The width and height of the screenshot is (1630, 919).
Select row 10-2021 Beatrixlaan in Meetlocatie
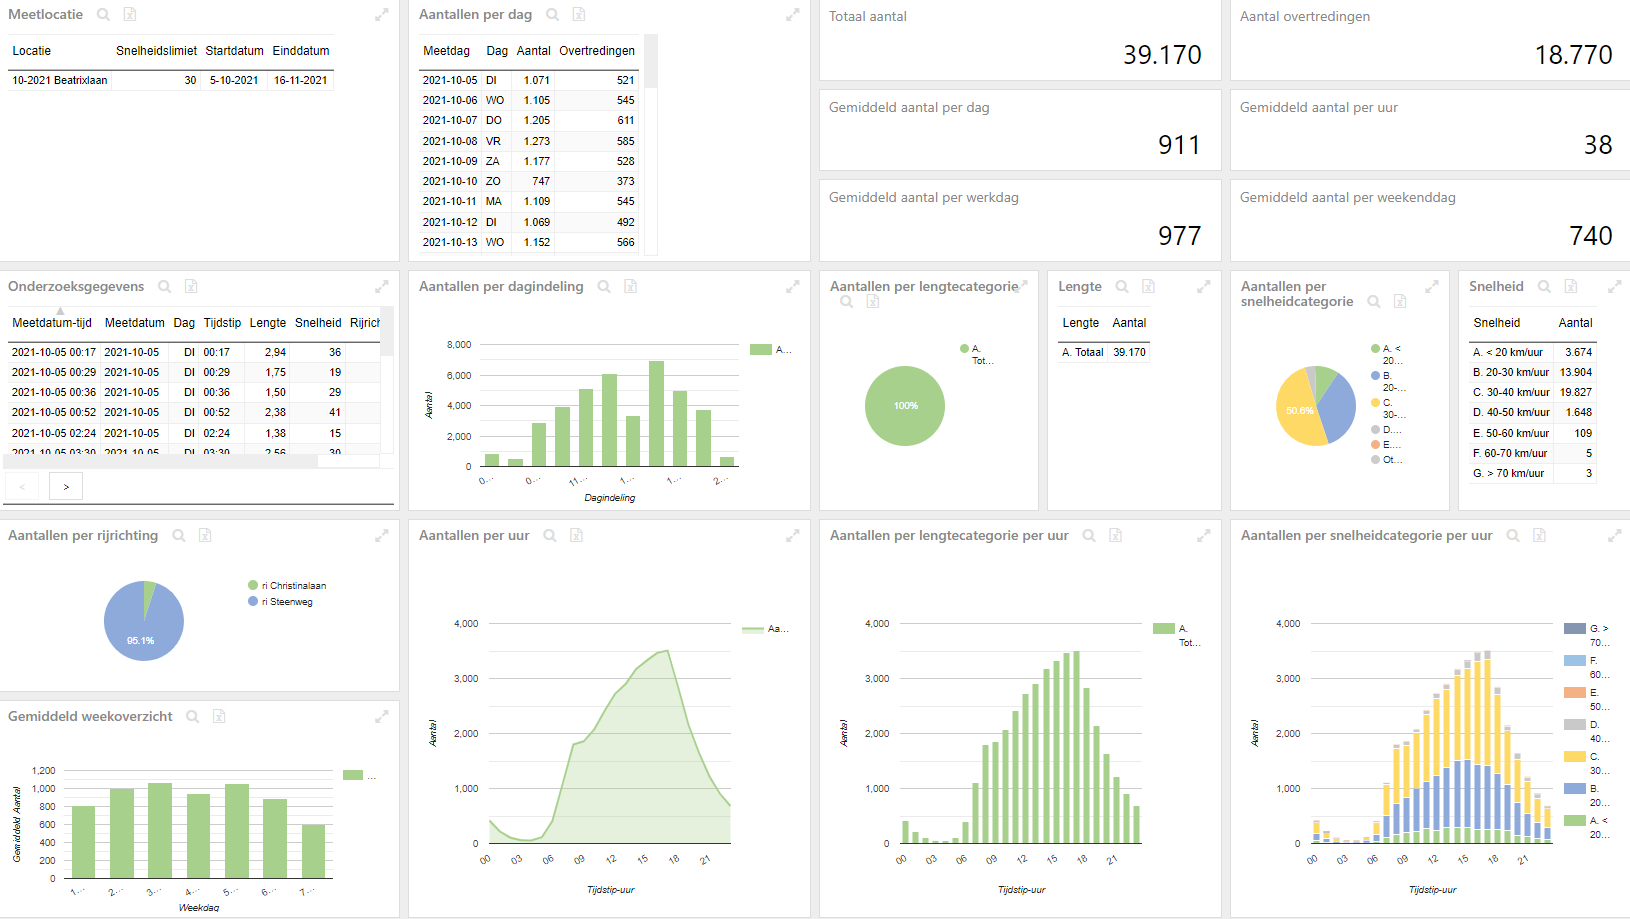coord(170,80)
